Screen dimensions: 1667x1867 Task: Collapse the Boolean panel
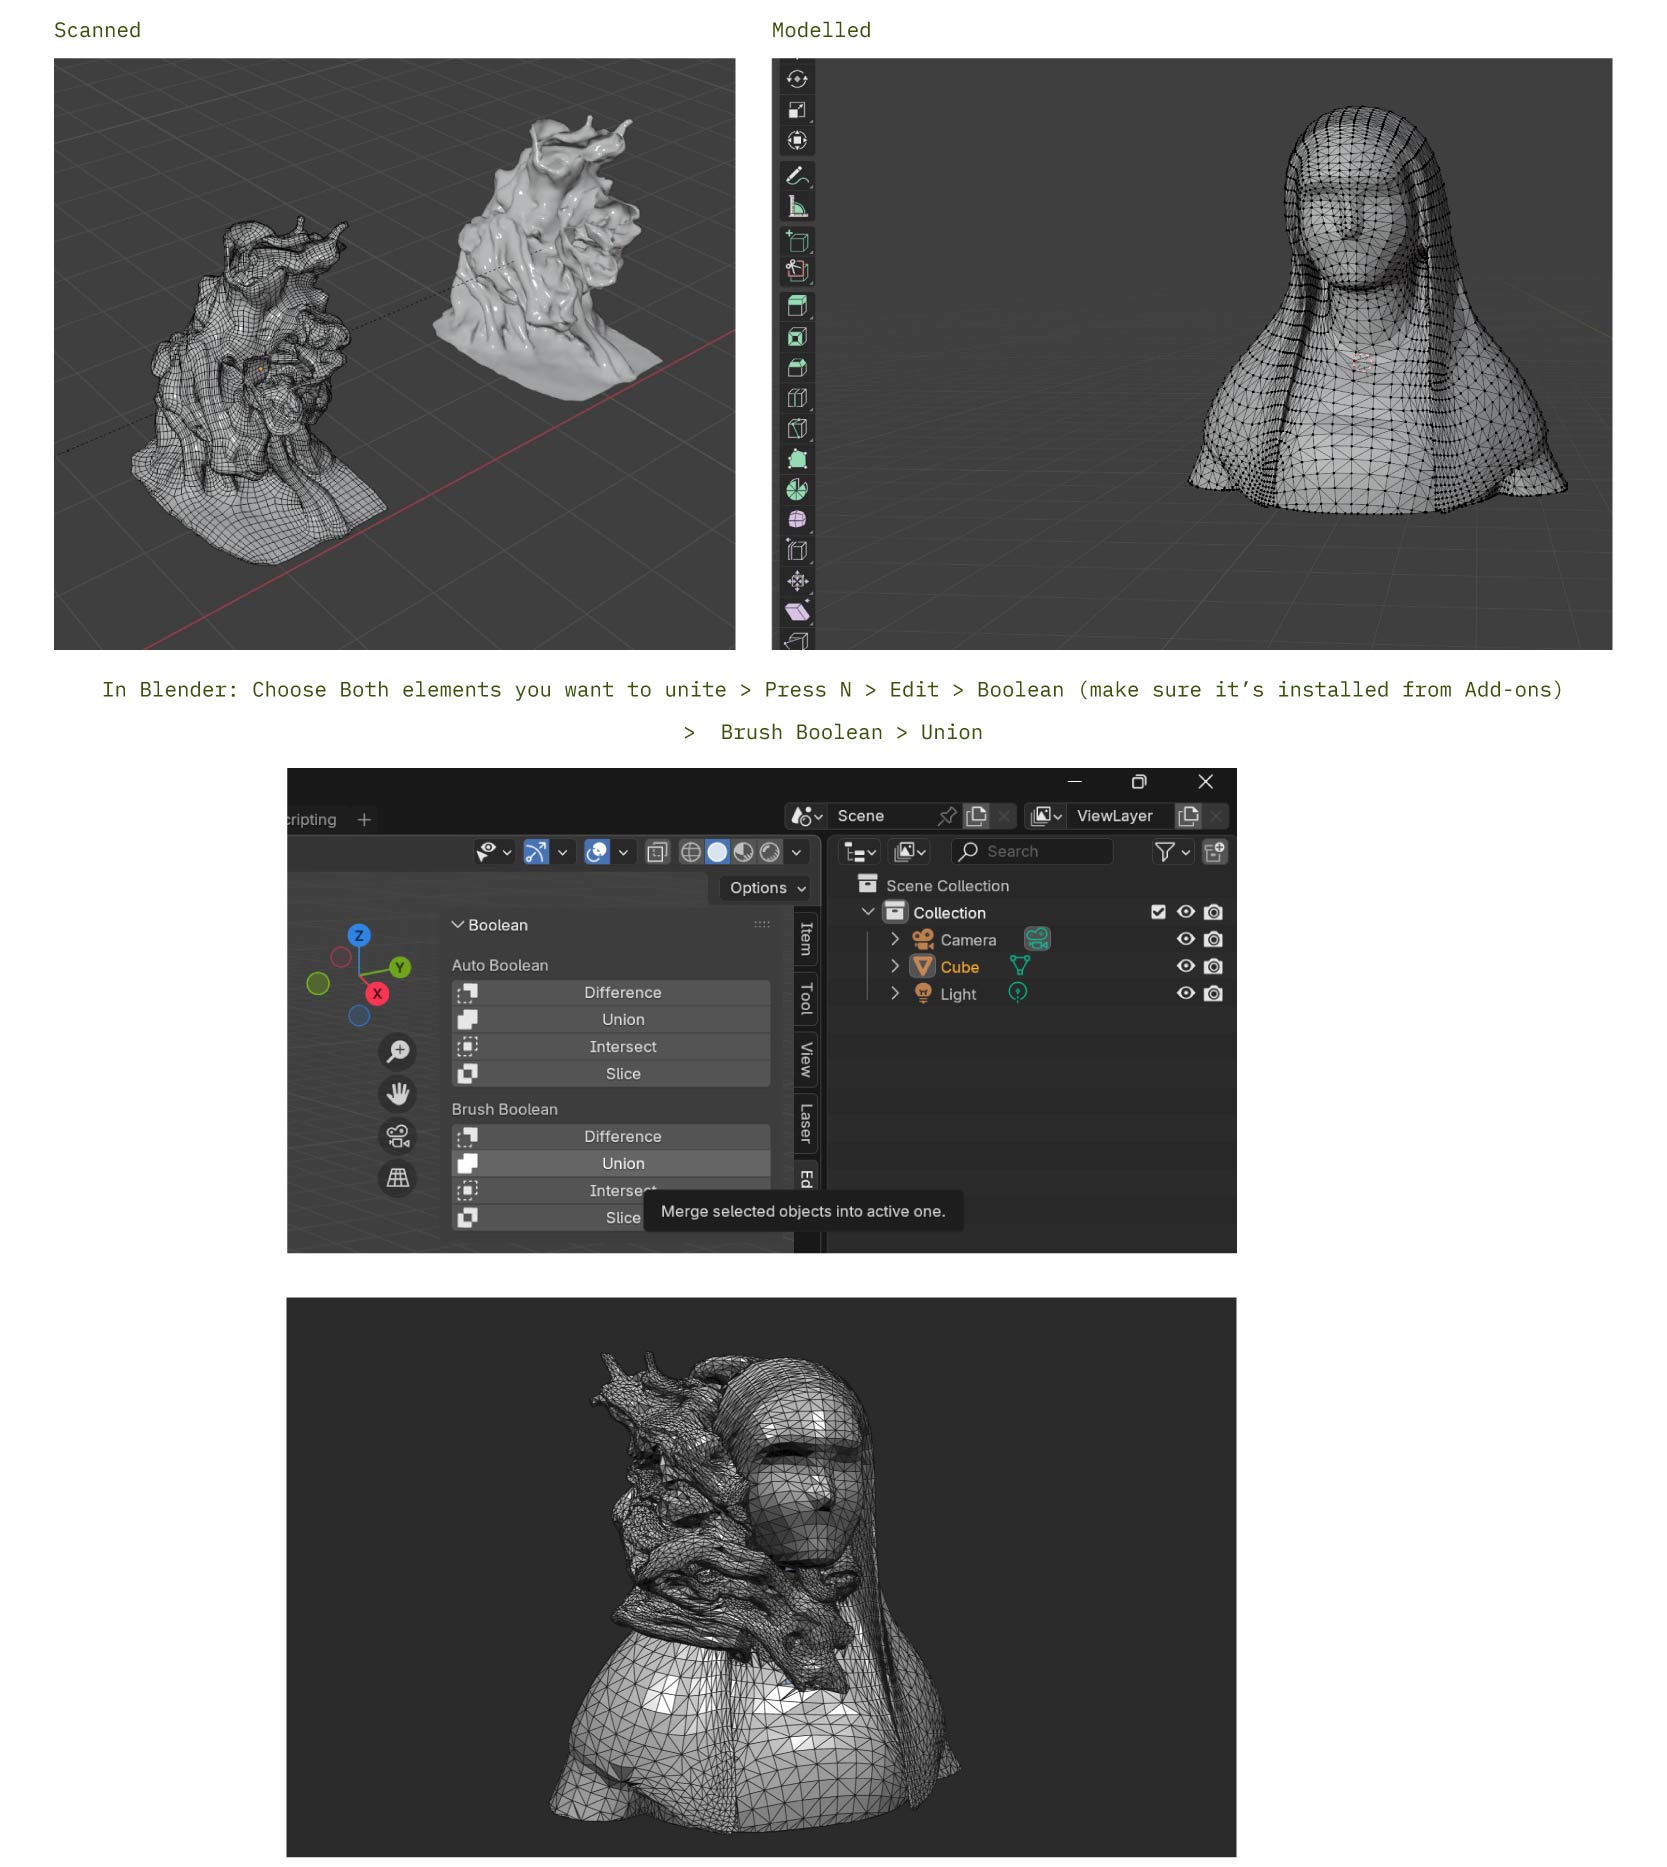458,925
